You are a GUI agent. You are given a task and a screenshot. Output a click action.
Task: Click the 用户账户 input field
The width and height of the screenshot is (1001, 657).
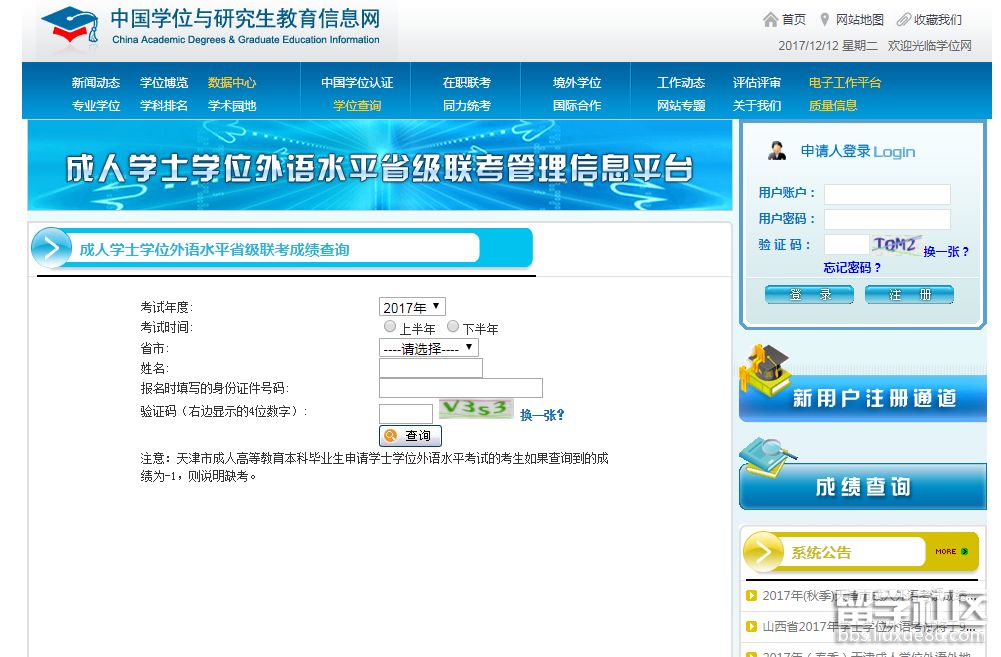tap(886, 193)
